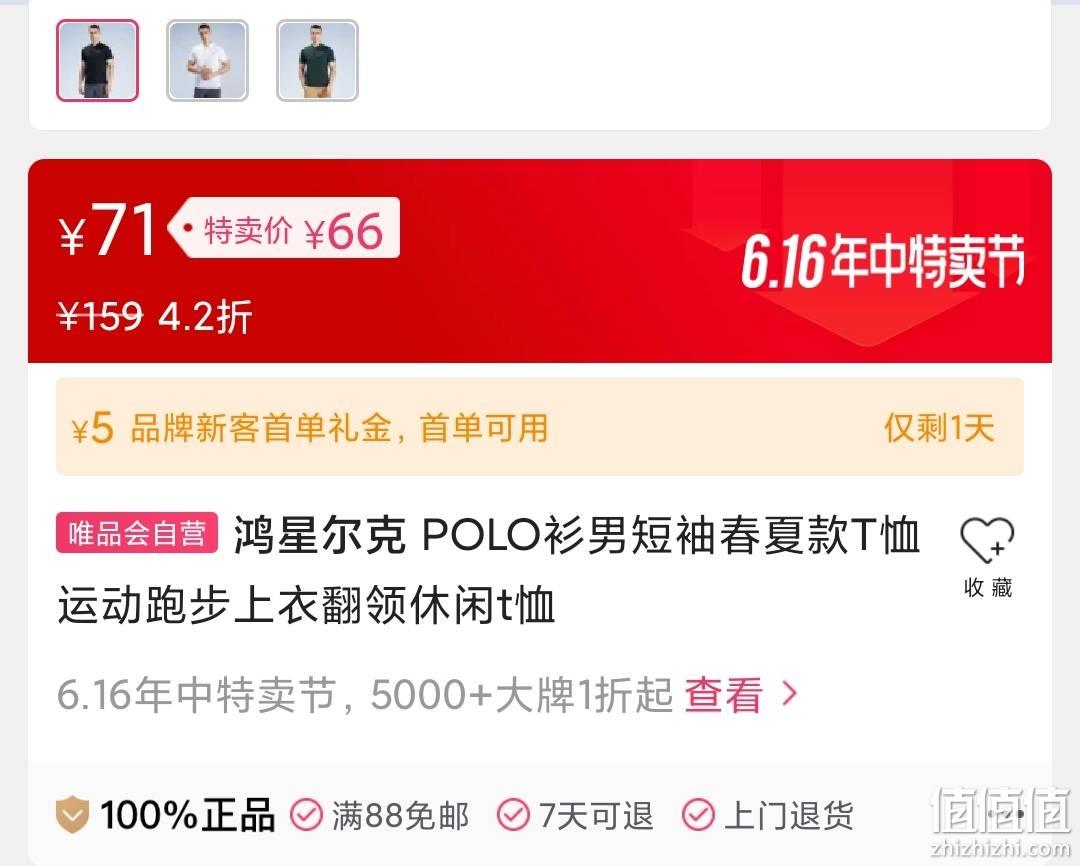Select the dark green polo shirt thumbnail
1080x866 pixels.
click(x=318, y=61)
